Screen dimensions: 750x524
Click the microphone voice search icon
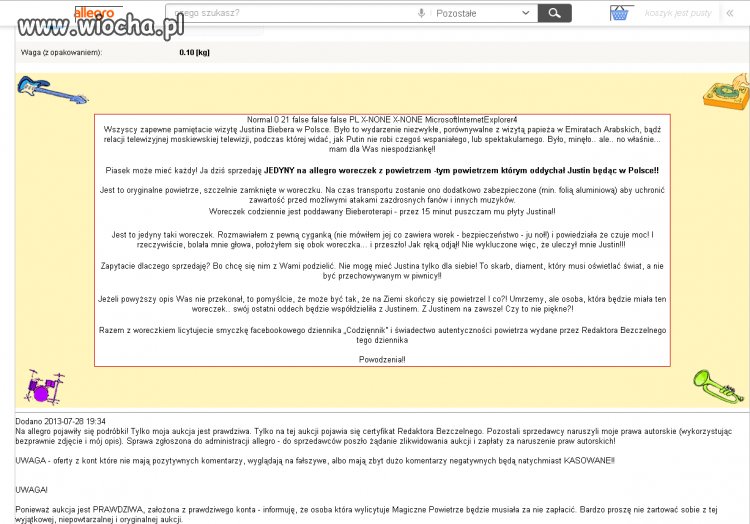421,13
